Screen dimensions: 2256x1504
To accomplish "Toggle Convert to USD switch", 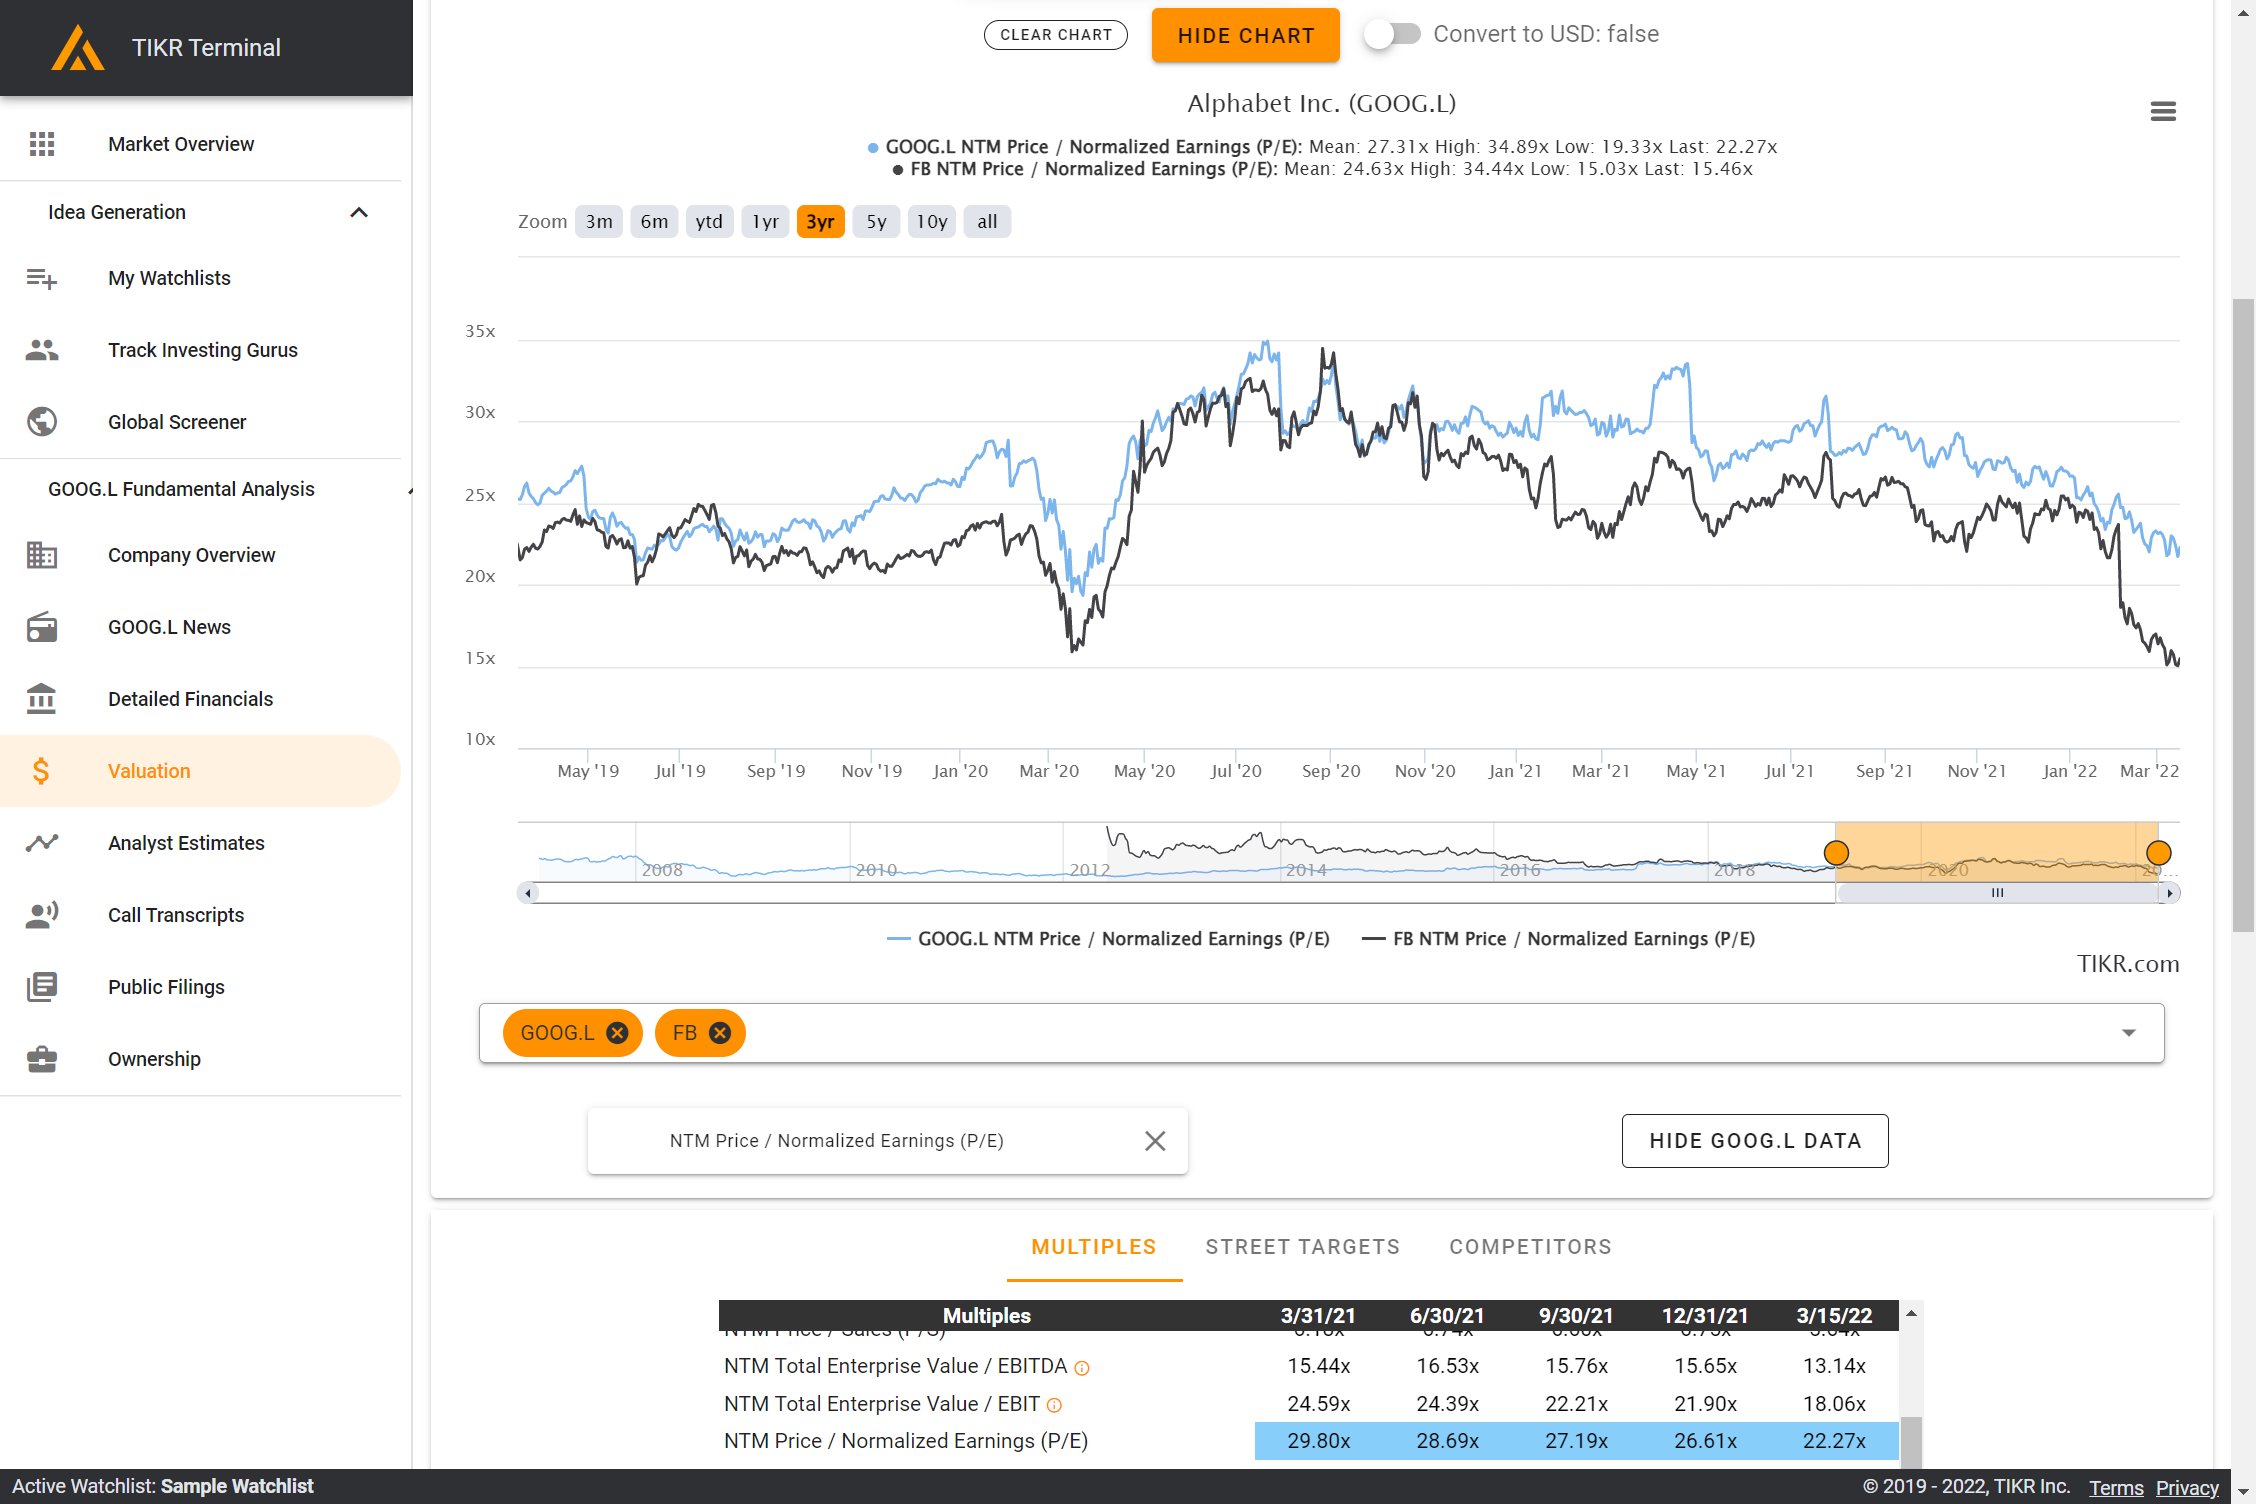I will tap(1392, 34).
